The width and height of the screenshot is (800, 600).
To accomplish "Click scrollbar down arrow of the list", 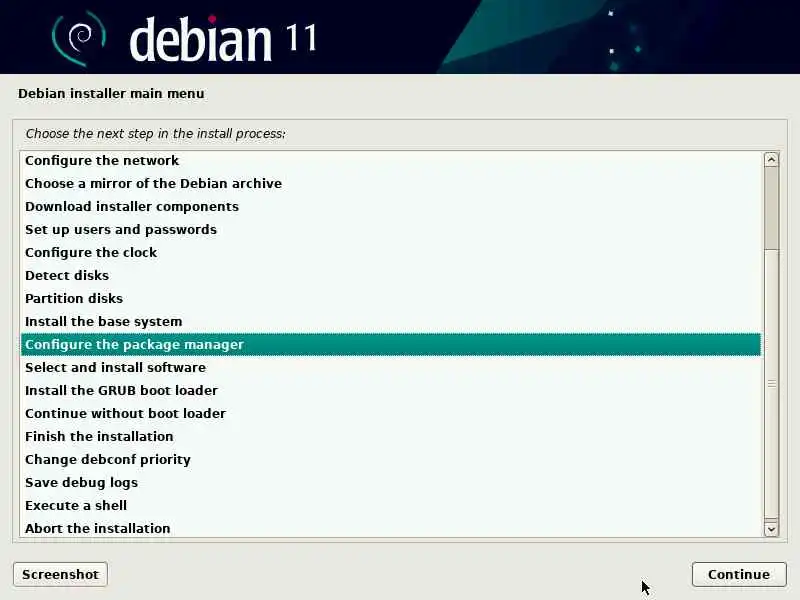I will coord(771,529).
